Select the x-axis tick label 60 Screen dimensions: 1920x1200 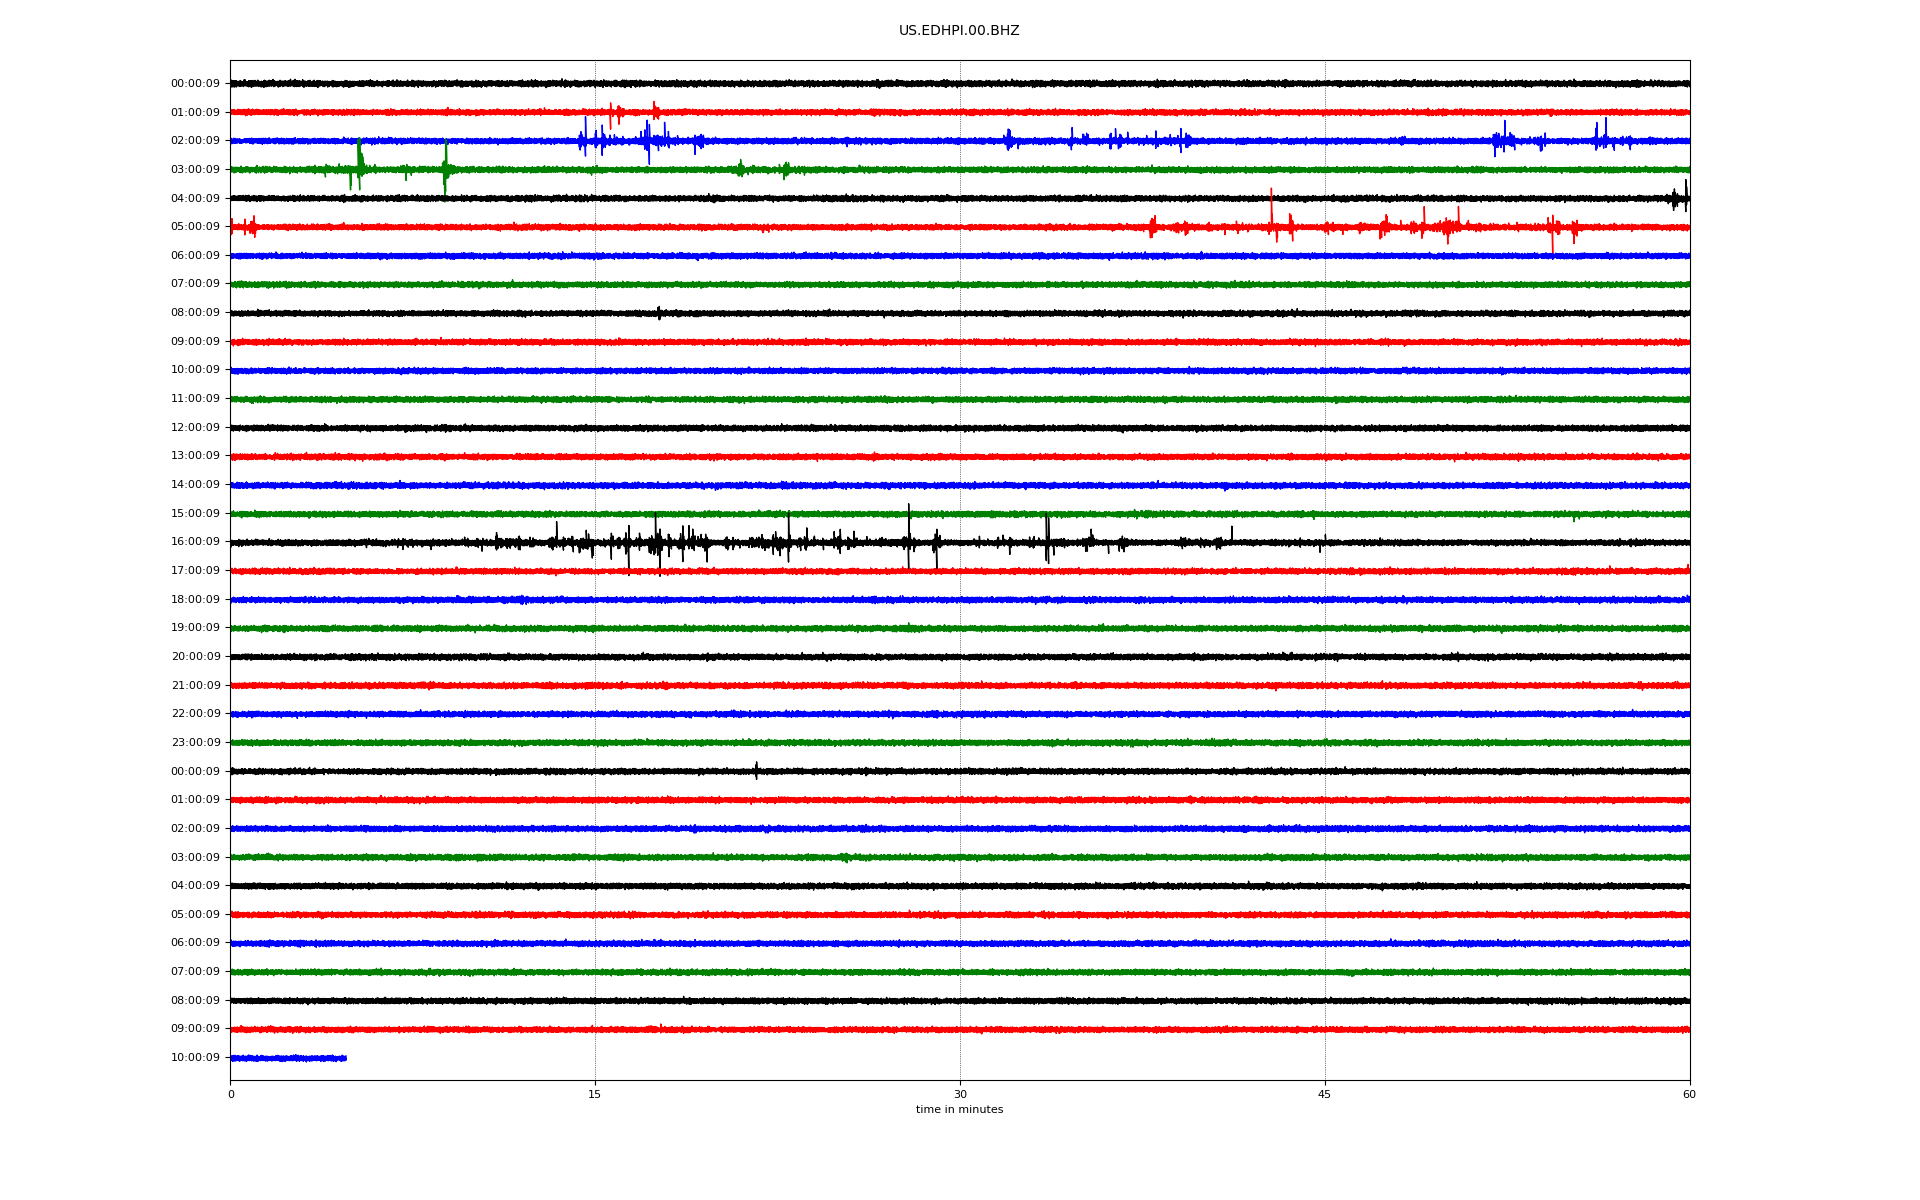click(x=1689, y=1094)
